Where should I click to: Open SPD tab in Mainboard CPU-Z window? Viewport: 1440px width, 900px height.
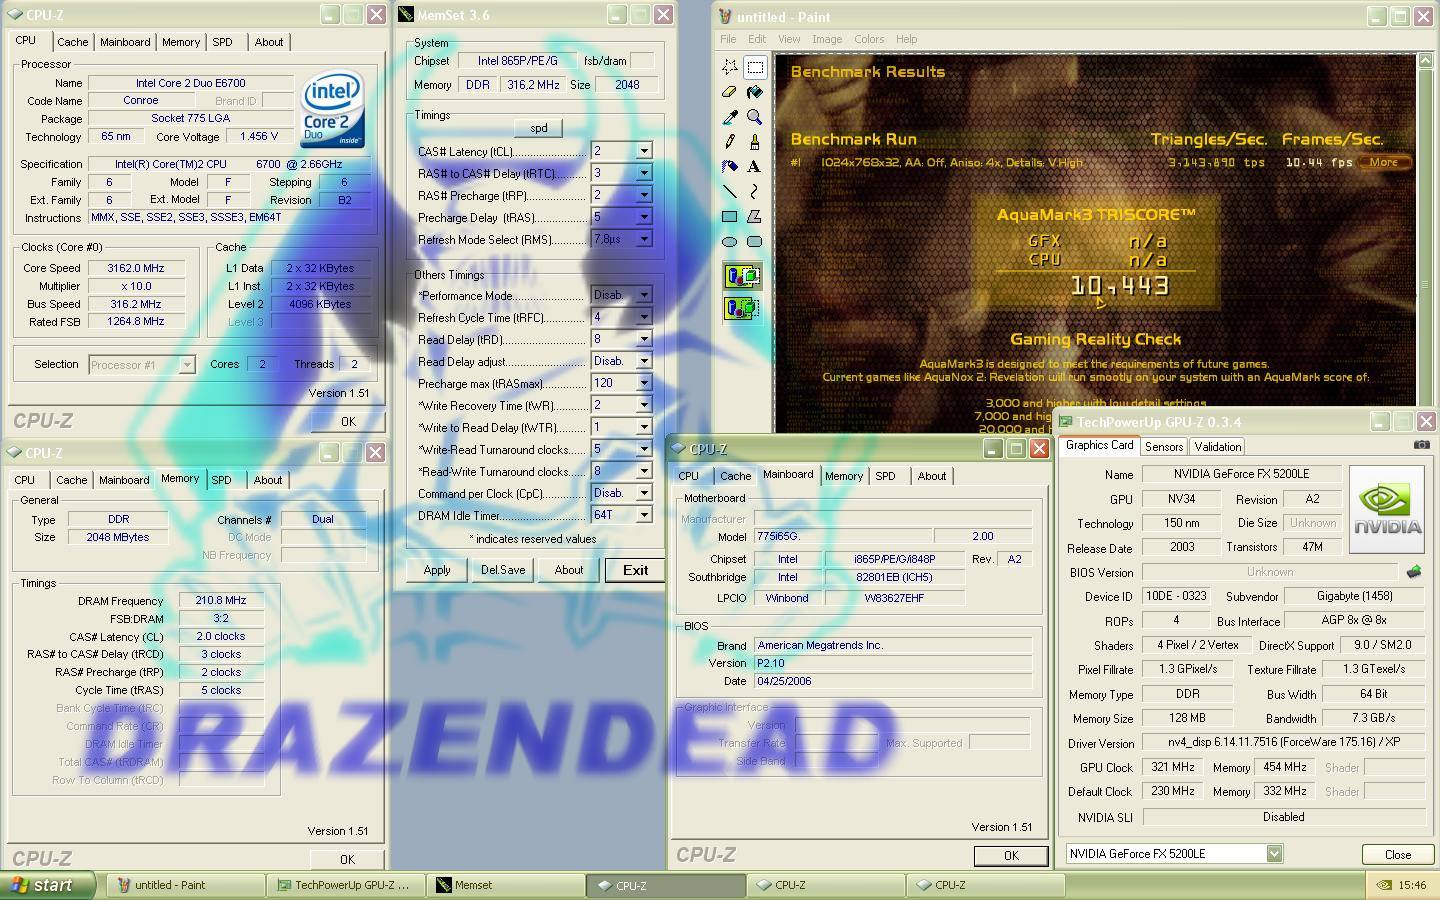[885, 476]
